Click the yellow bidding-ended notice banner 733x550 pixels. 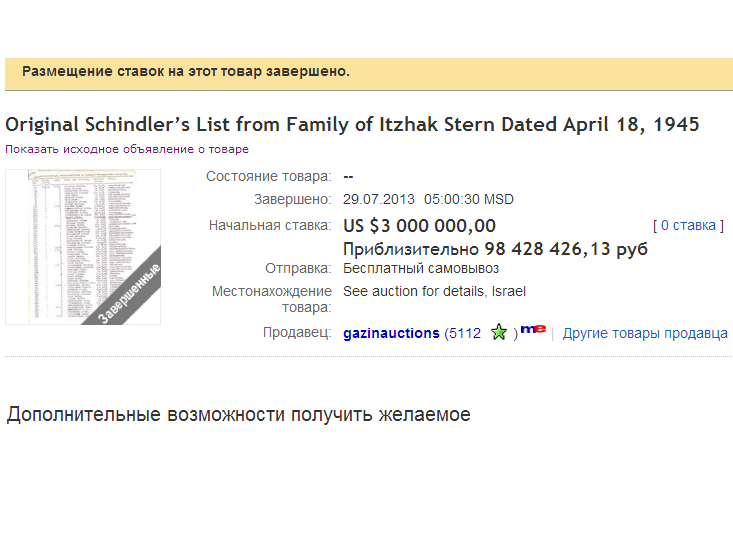click(368, 73)
